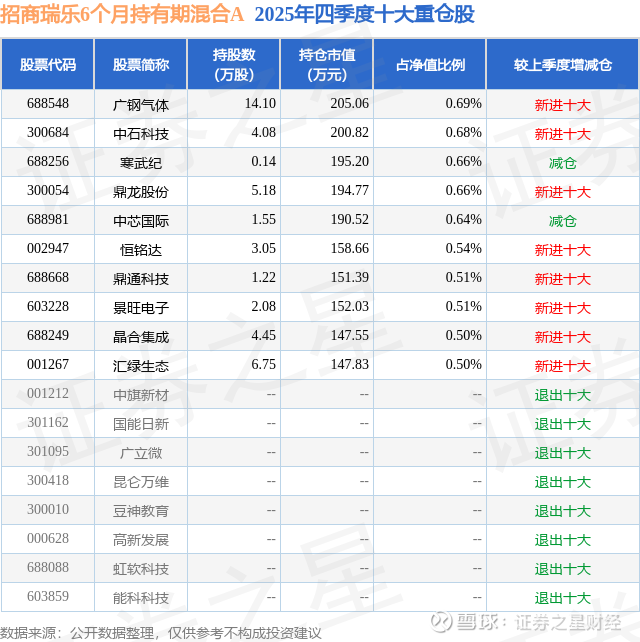This screenshot has width=640, height=642.
Task: Click the fund title 招商瑞乐6个月持有期混合A
Action: pos(122,14)
